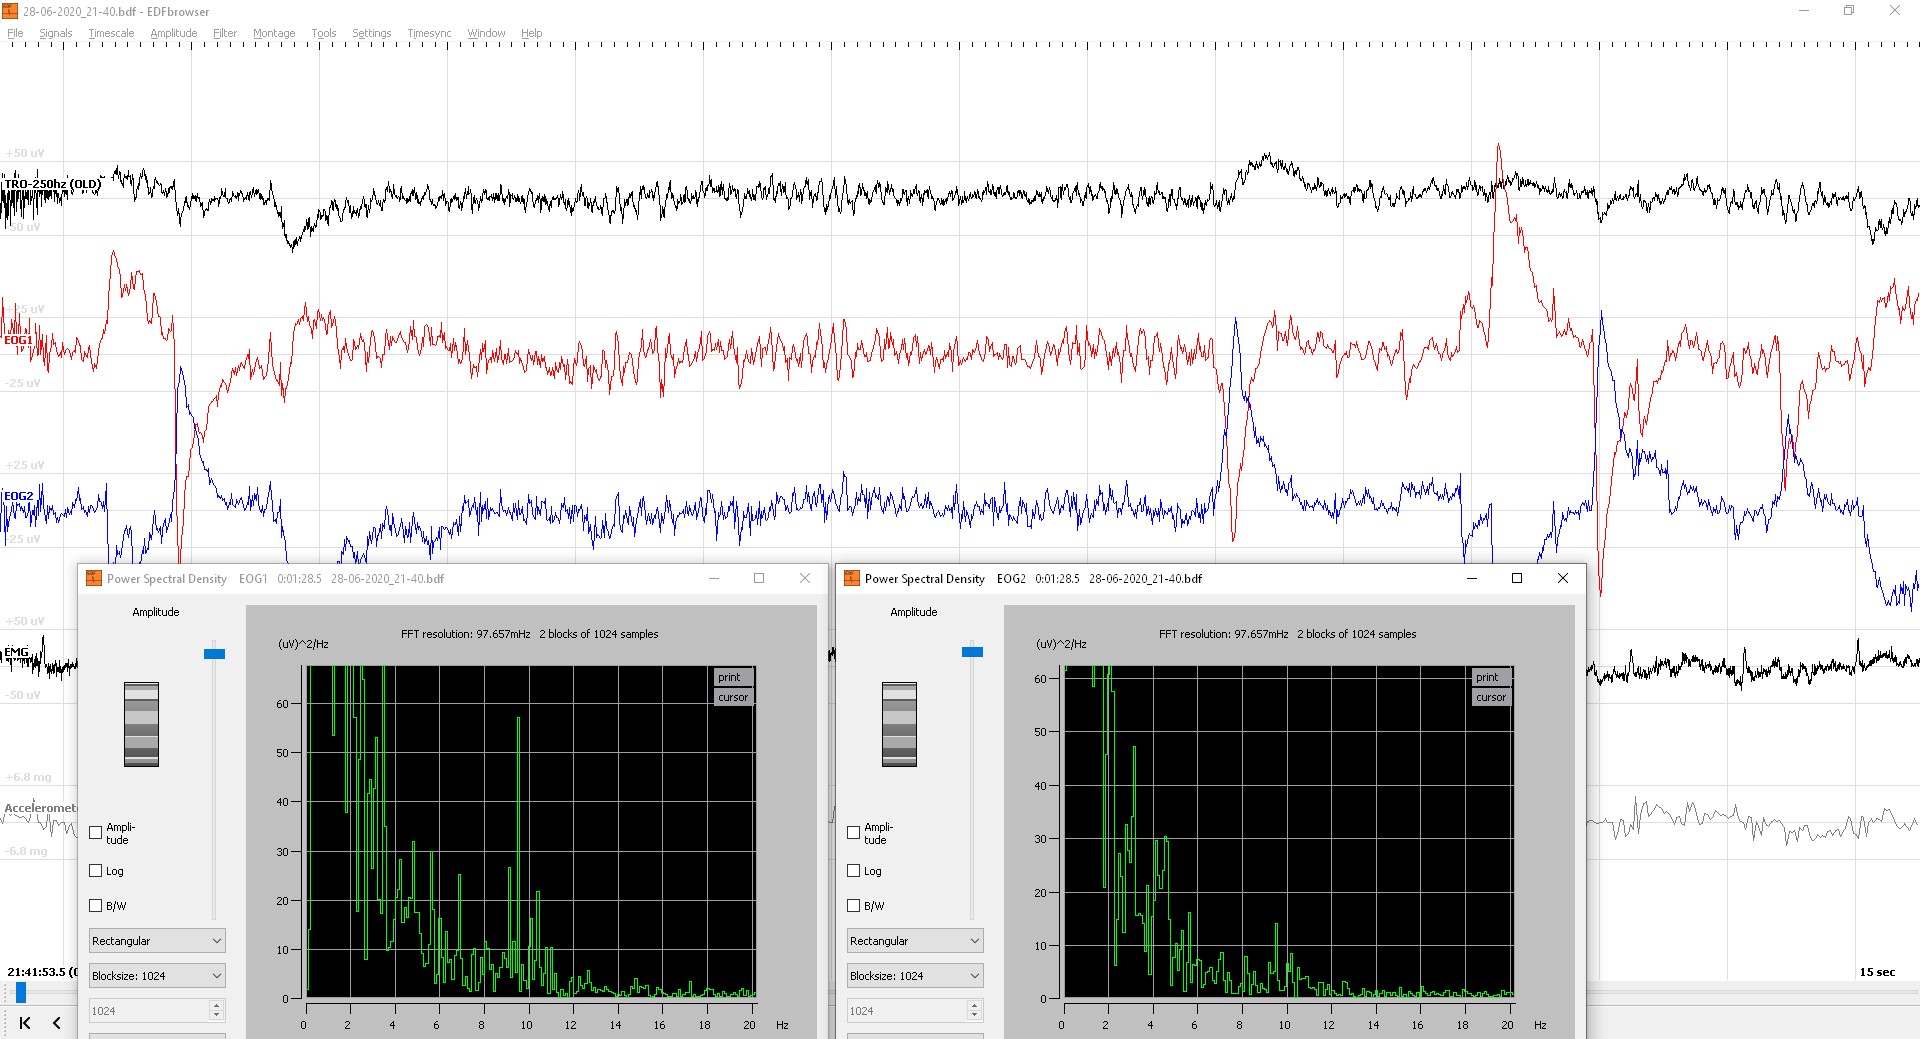Open Rectangular window dropdown in EOG2 window

coord(915,941)
